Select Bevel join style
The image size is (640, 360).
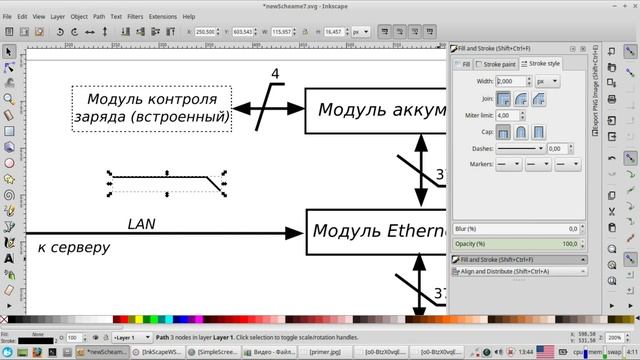[x=539, y=99]
